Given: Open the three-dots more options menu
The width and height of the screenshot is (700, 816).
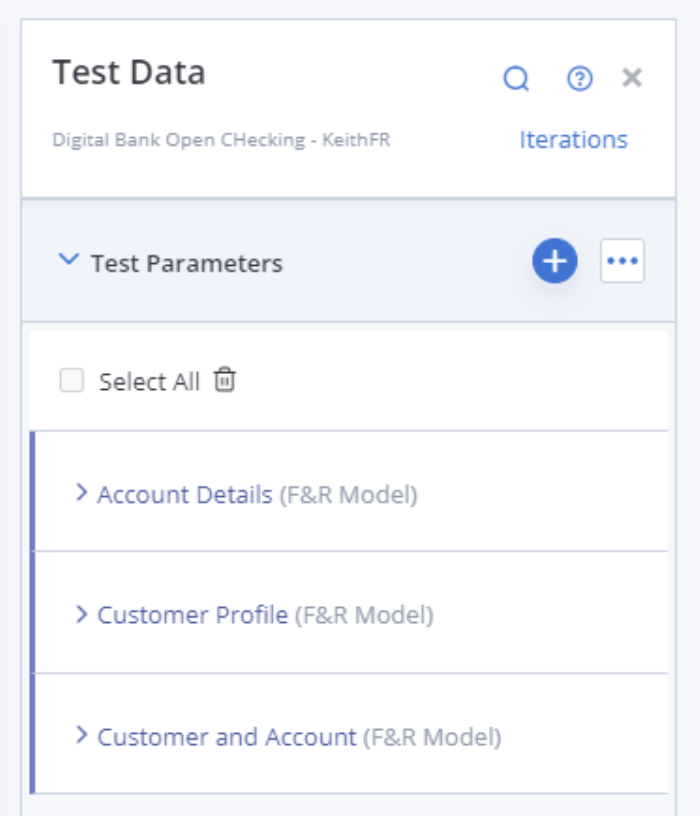Looking at the screenshot, I should tap(622, 261).
